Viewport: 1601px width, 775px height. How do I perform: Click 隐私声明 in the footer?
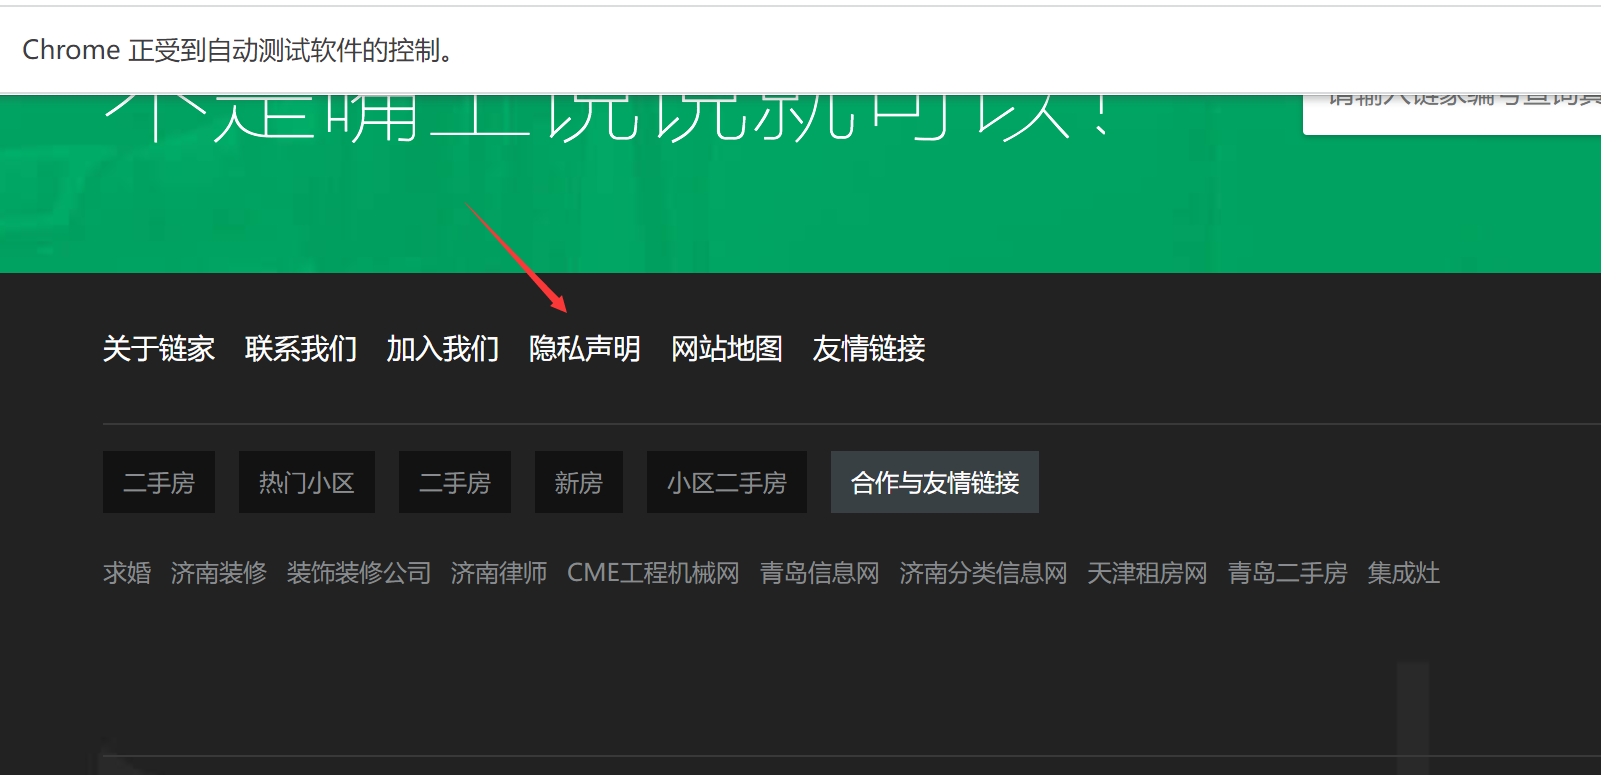[585, 349]
